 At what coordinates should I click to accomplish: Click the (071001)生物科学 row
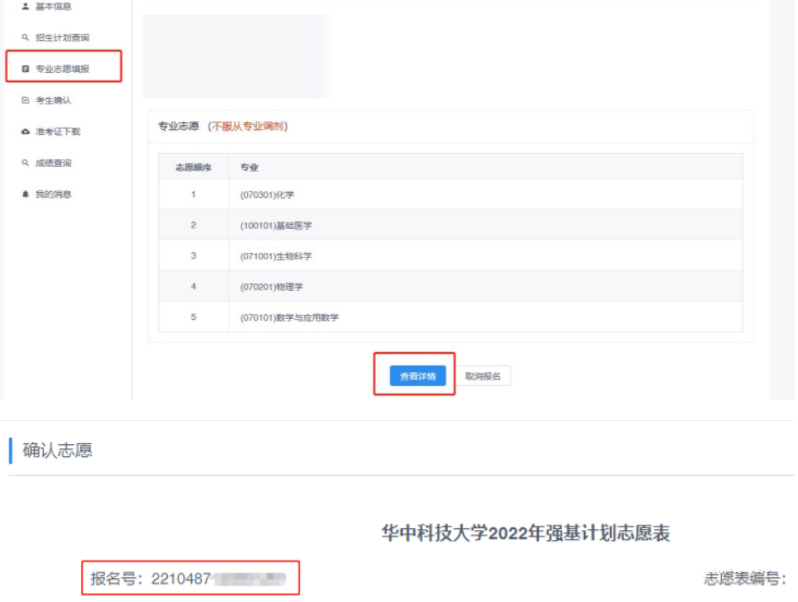pyautogui.click(x=450, y=255)
